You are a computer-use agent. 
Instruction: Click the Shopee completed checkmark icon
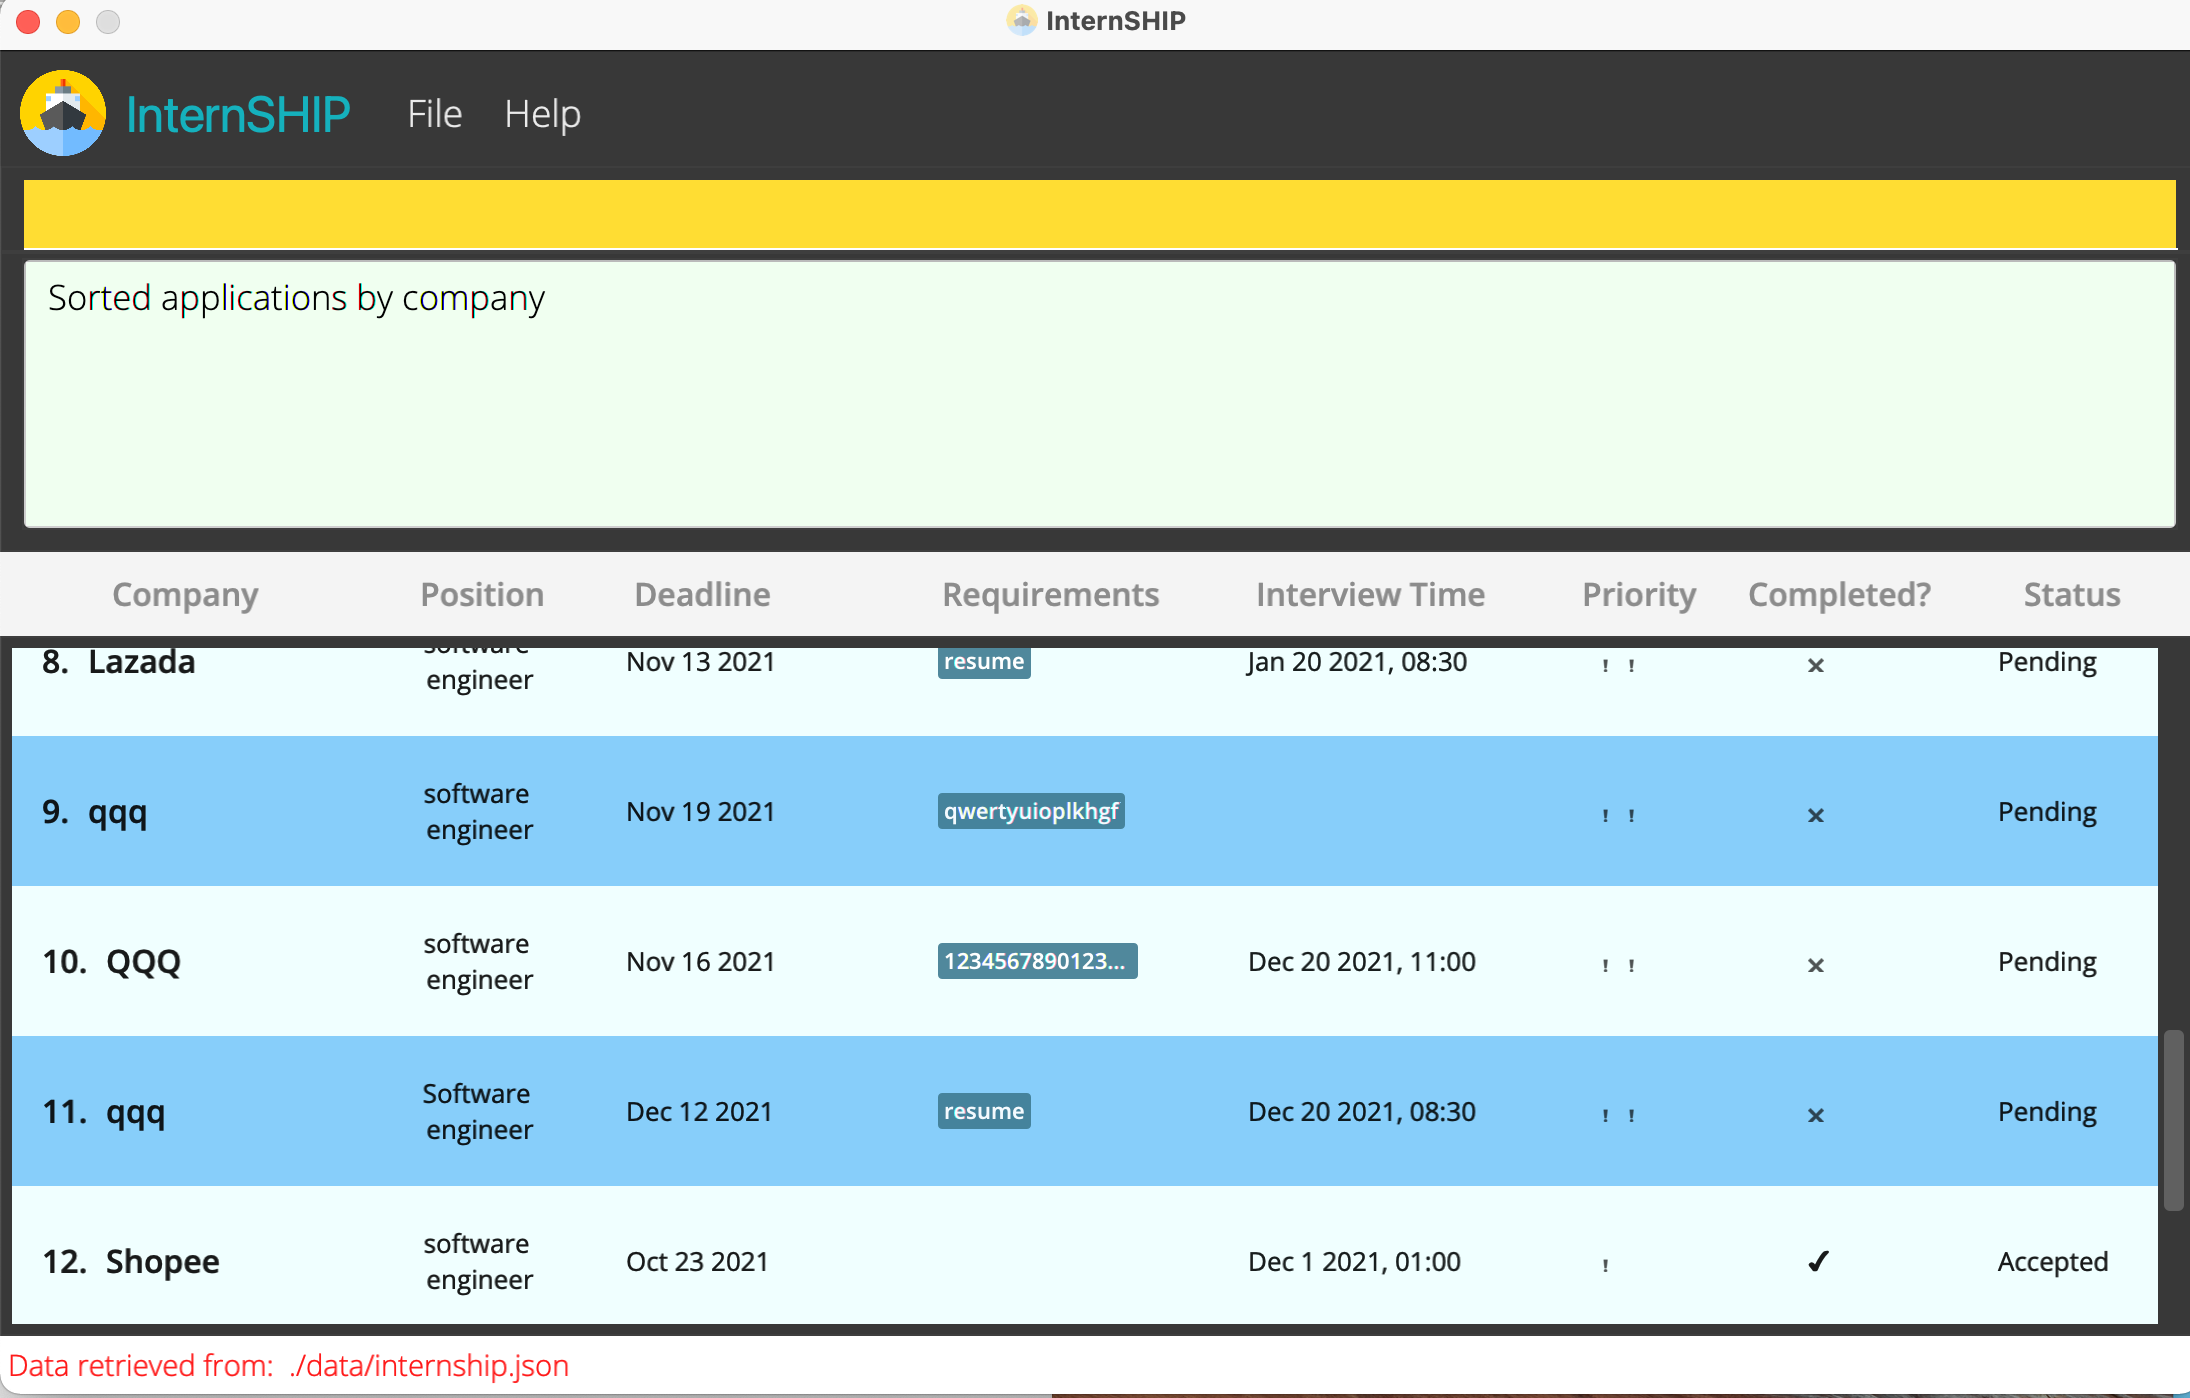1817,1261
